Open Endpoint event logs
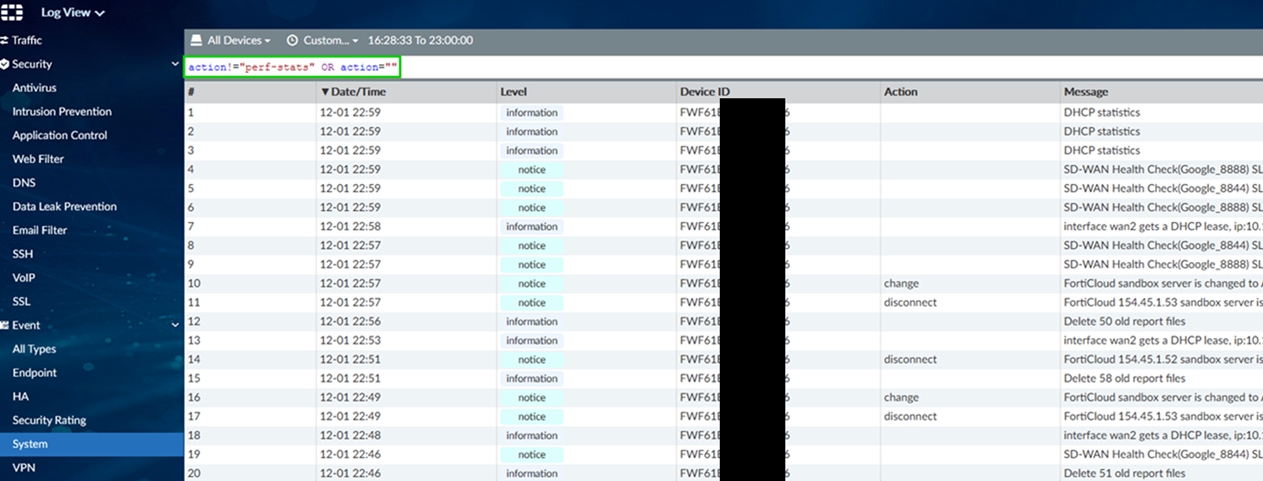This screenshot has width=1263, height=481. click(x=34, y=373)
